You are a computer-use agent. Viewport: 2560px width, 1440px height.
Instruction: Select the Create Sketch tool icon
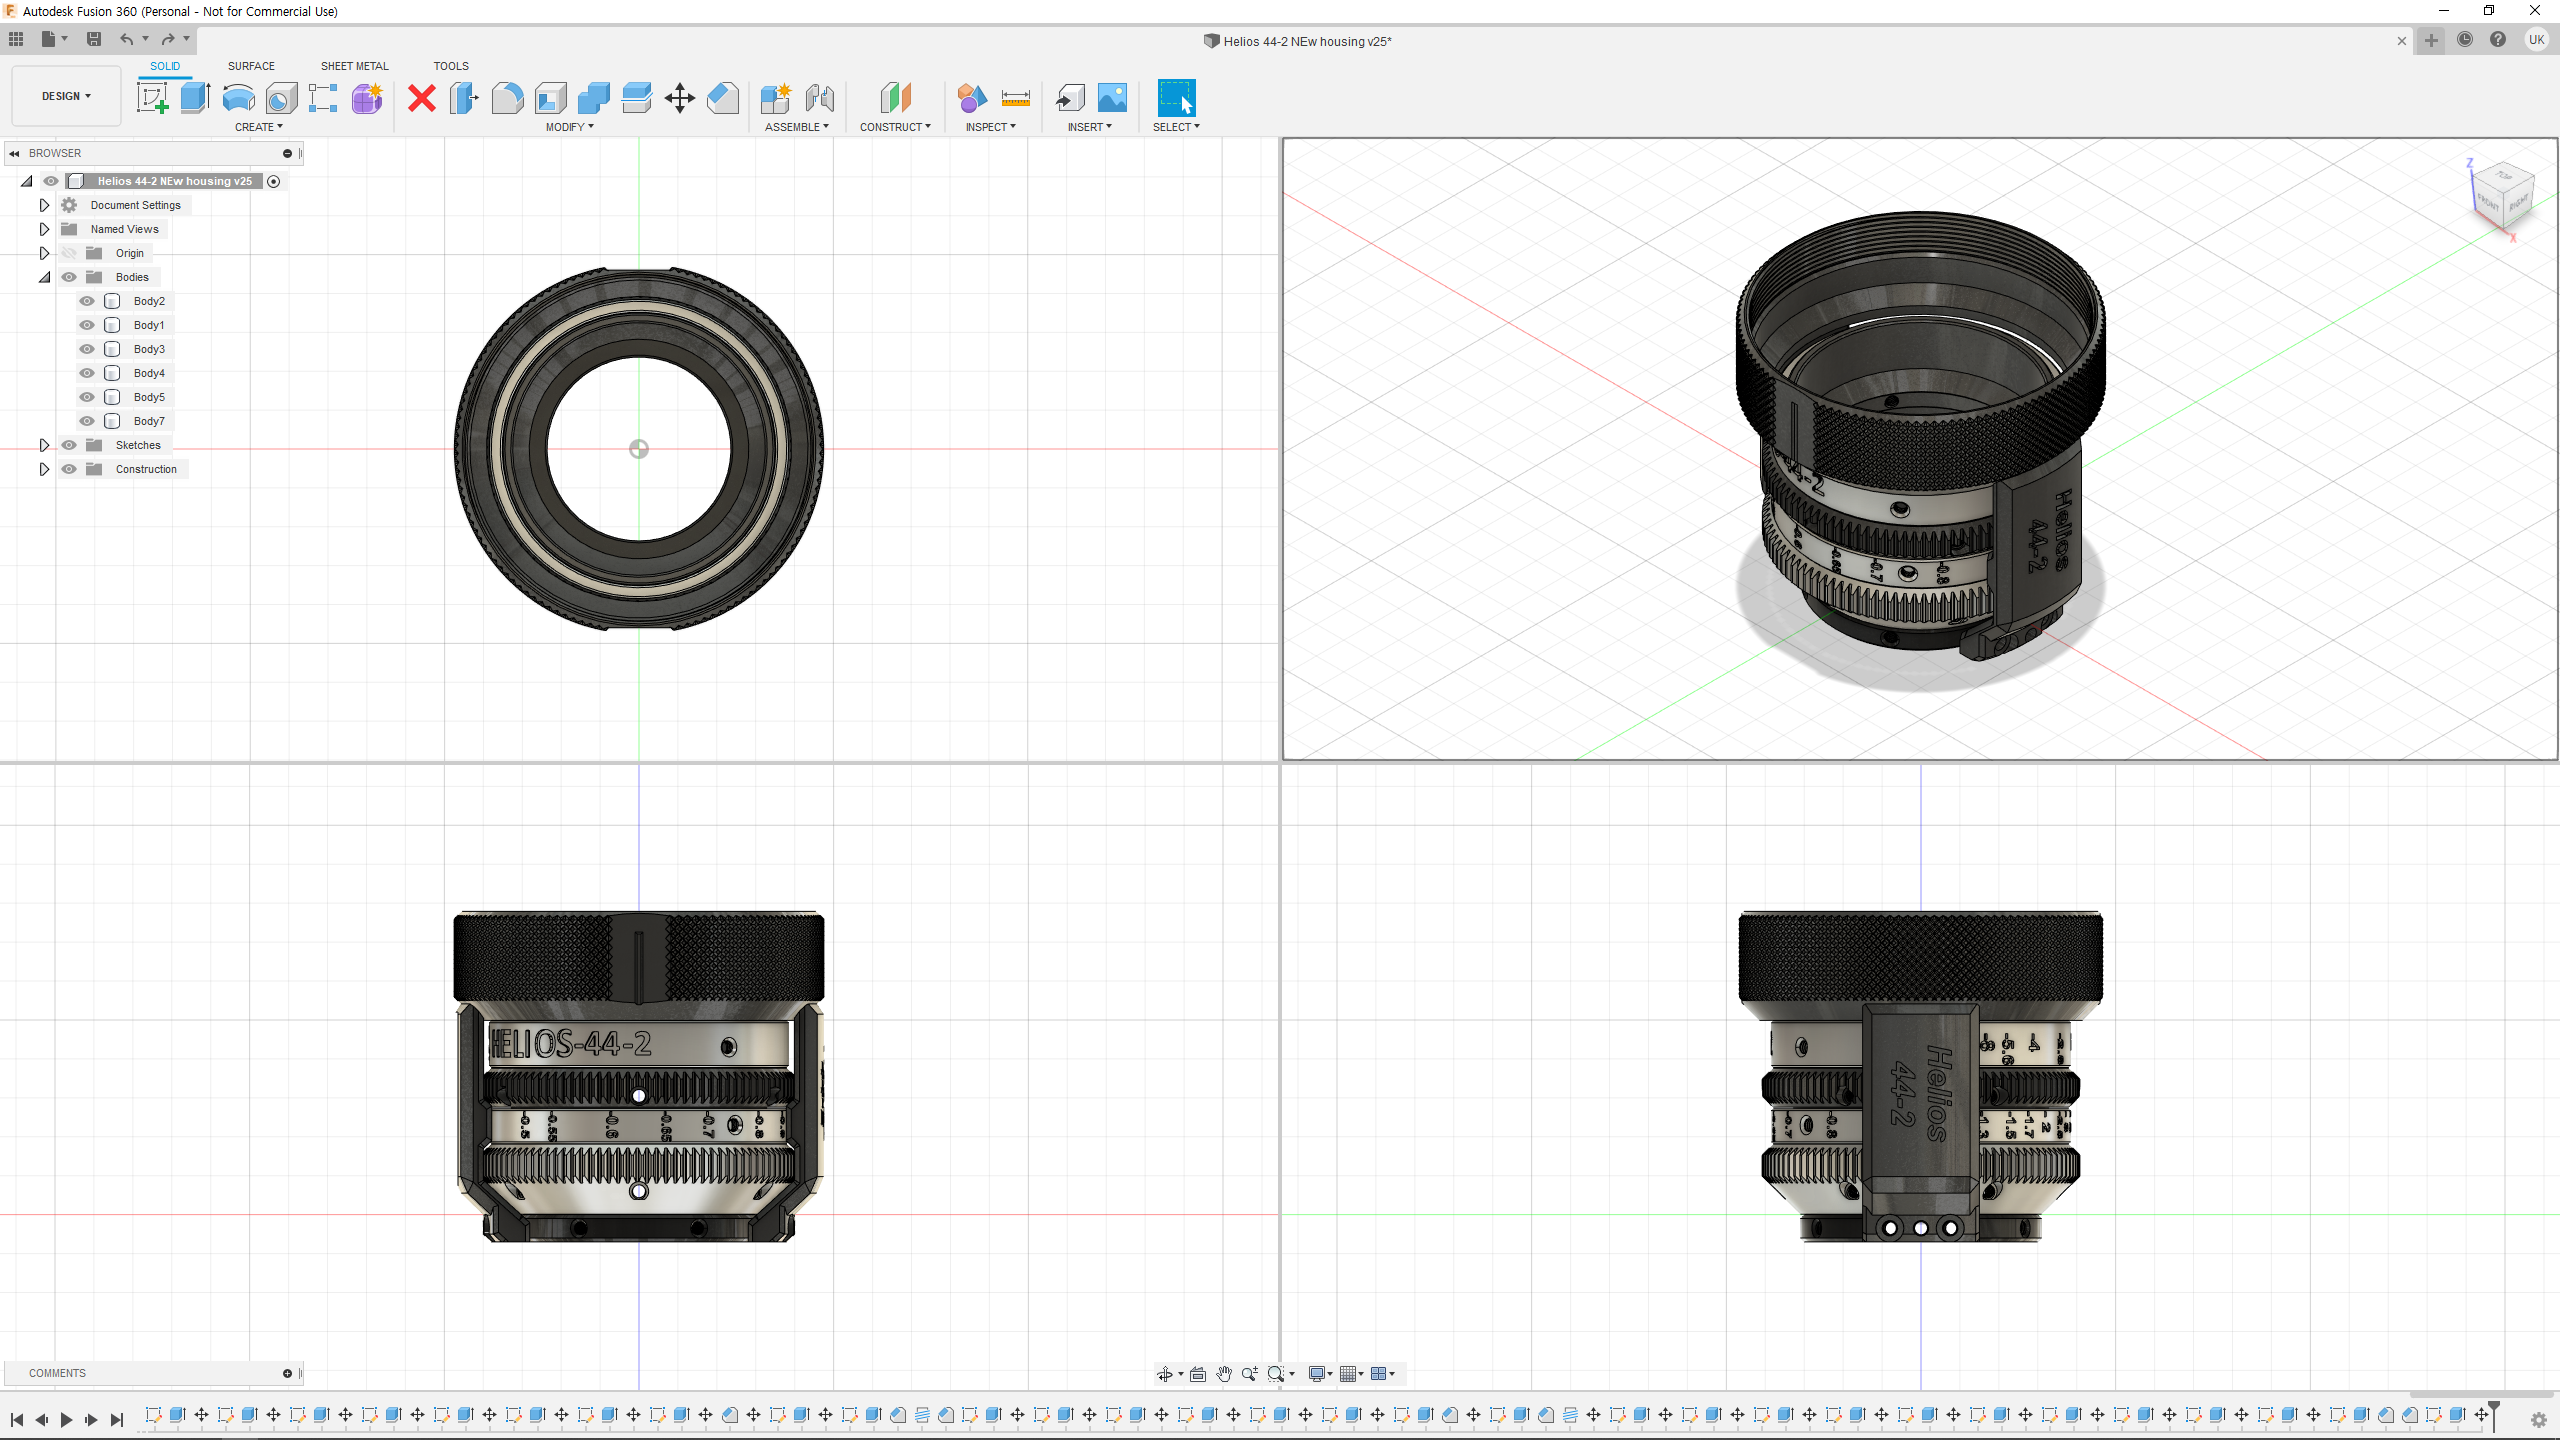click(x=152, y=98)
